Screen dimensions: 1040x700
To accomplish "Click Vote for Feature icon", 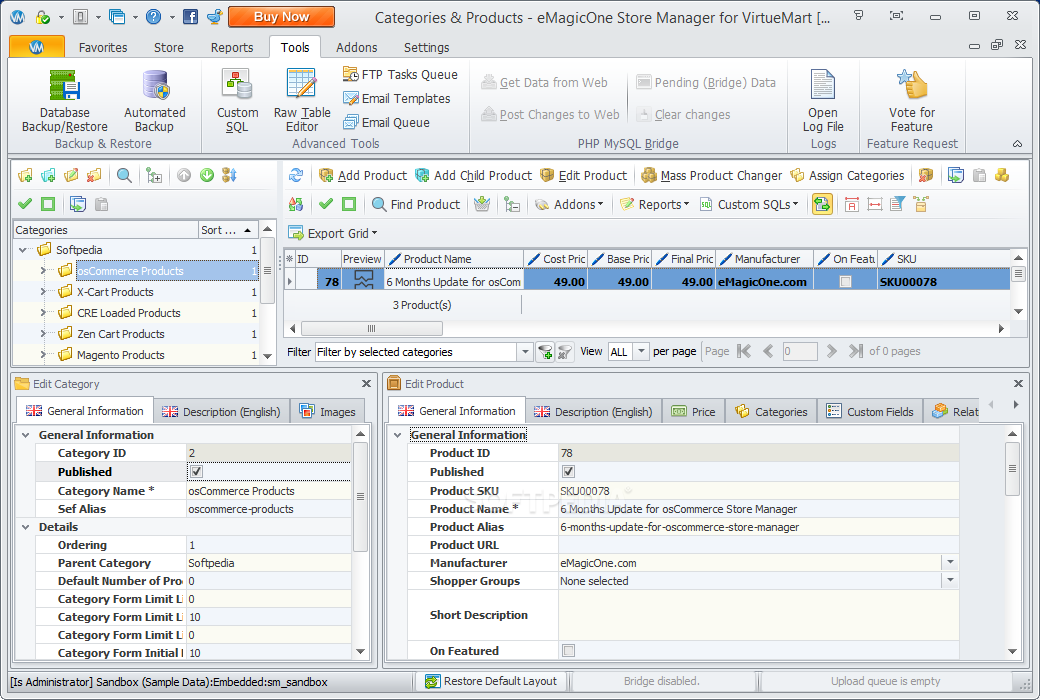I will coord(911,86).
